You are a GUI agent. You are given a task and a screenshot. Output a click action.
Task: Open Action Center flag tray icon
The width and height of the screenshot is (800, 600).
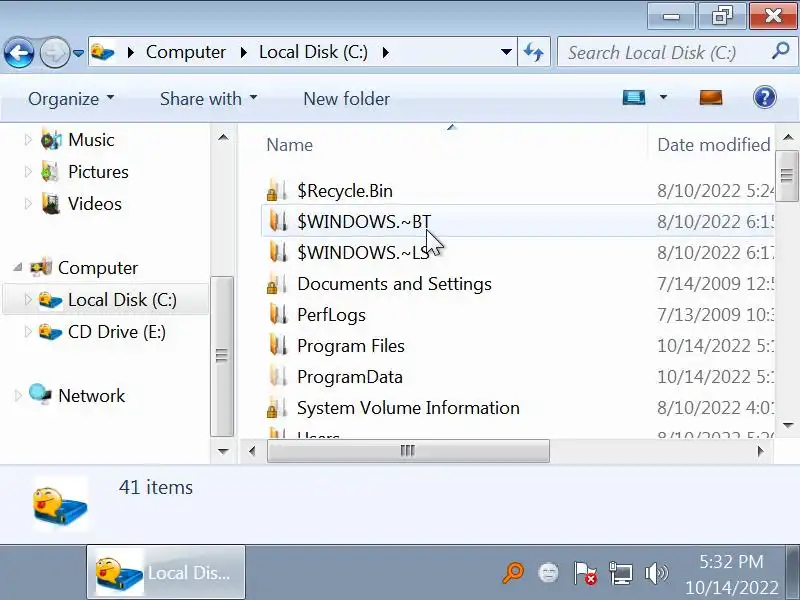pyautogui.click(x=585, y=573)
